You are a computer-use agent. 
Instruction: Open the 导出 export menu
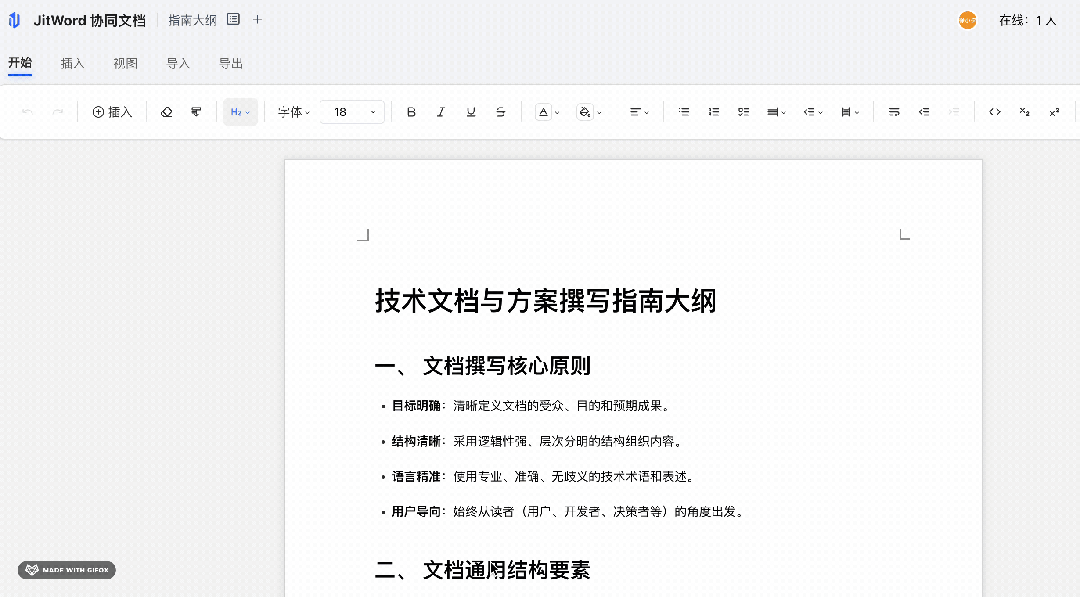[x=230, y=62]
